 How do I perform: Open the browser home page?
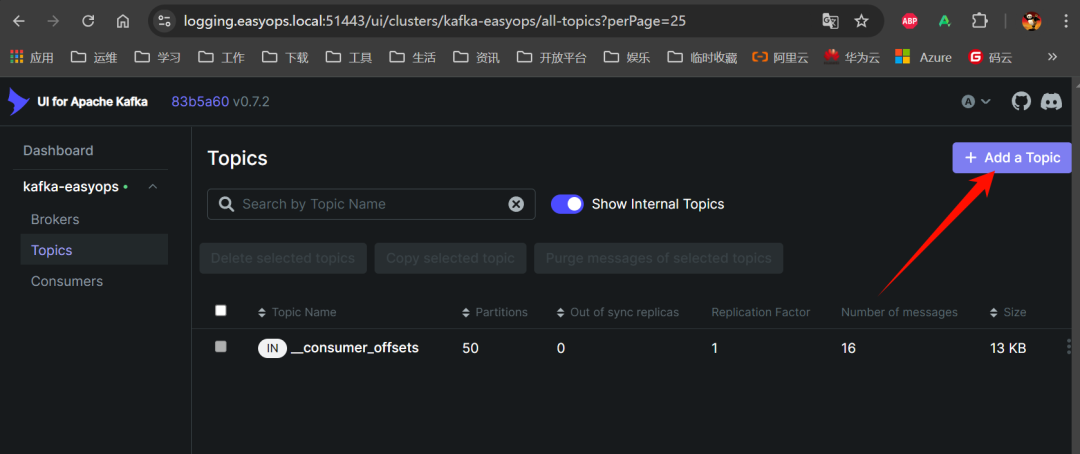(123, 21)
